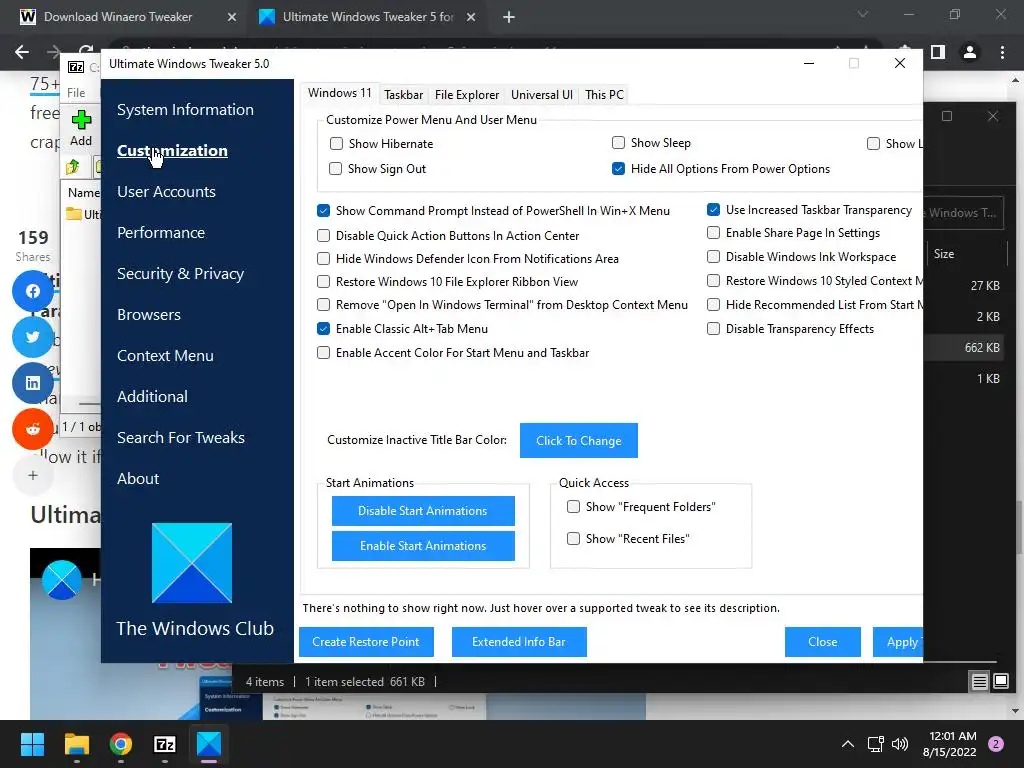The width and height of the screenshot is (1024, 768).
Task: Switch to the This PC tab
Action: click(605, 95)
